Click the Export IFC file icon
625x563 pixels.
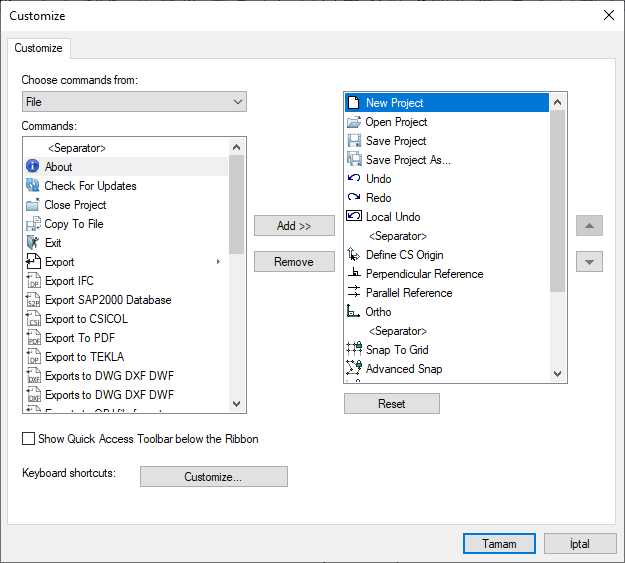coord(32,281)
